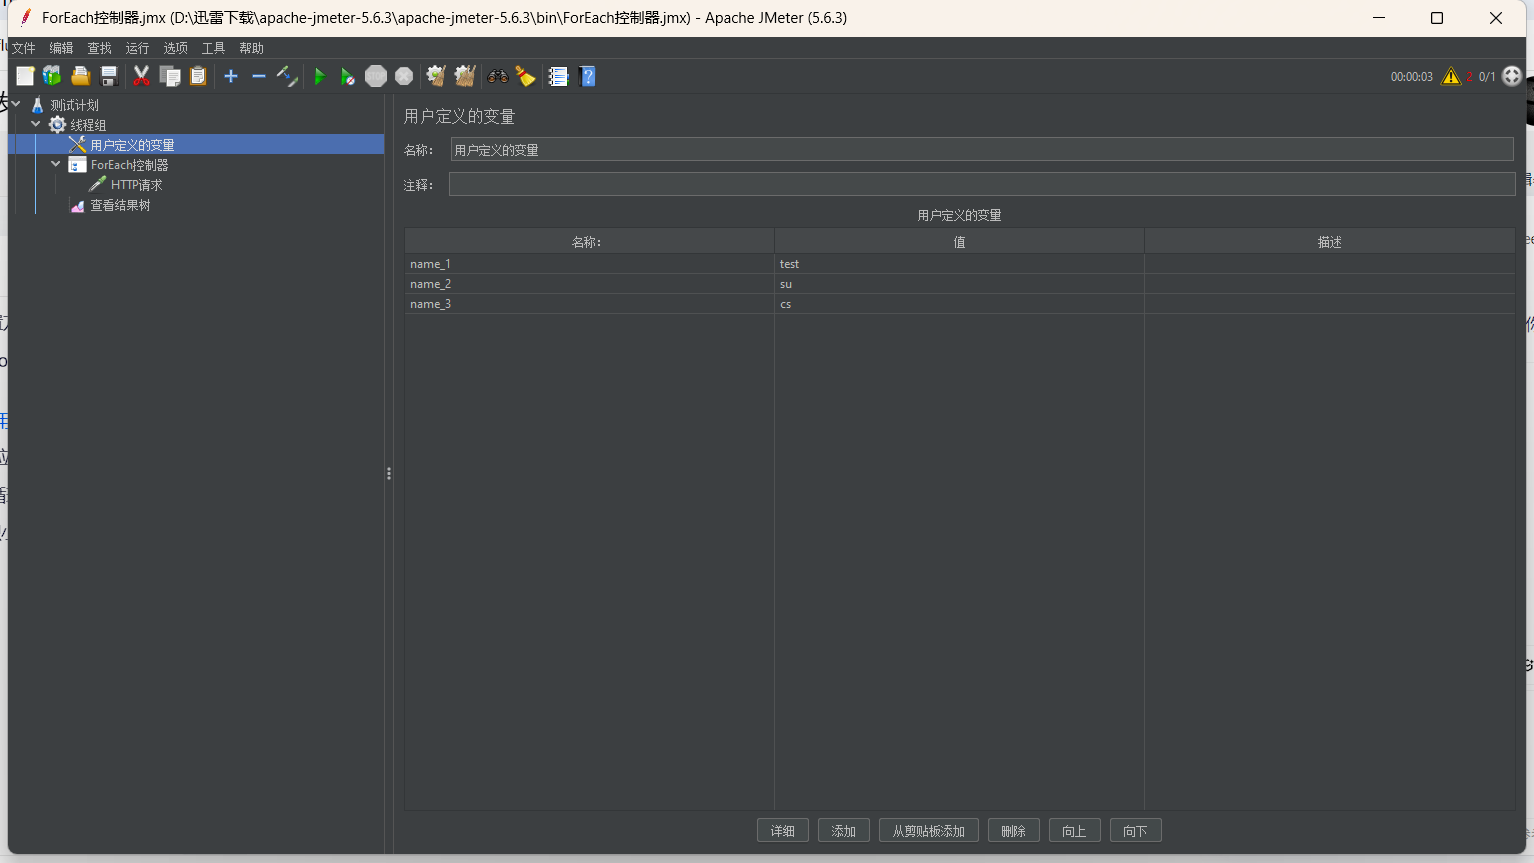1534x863 pixels.
Task: Select ForEach控制器 tree item
Action: pyautogui.click(x=129, y=165)
